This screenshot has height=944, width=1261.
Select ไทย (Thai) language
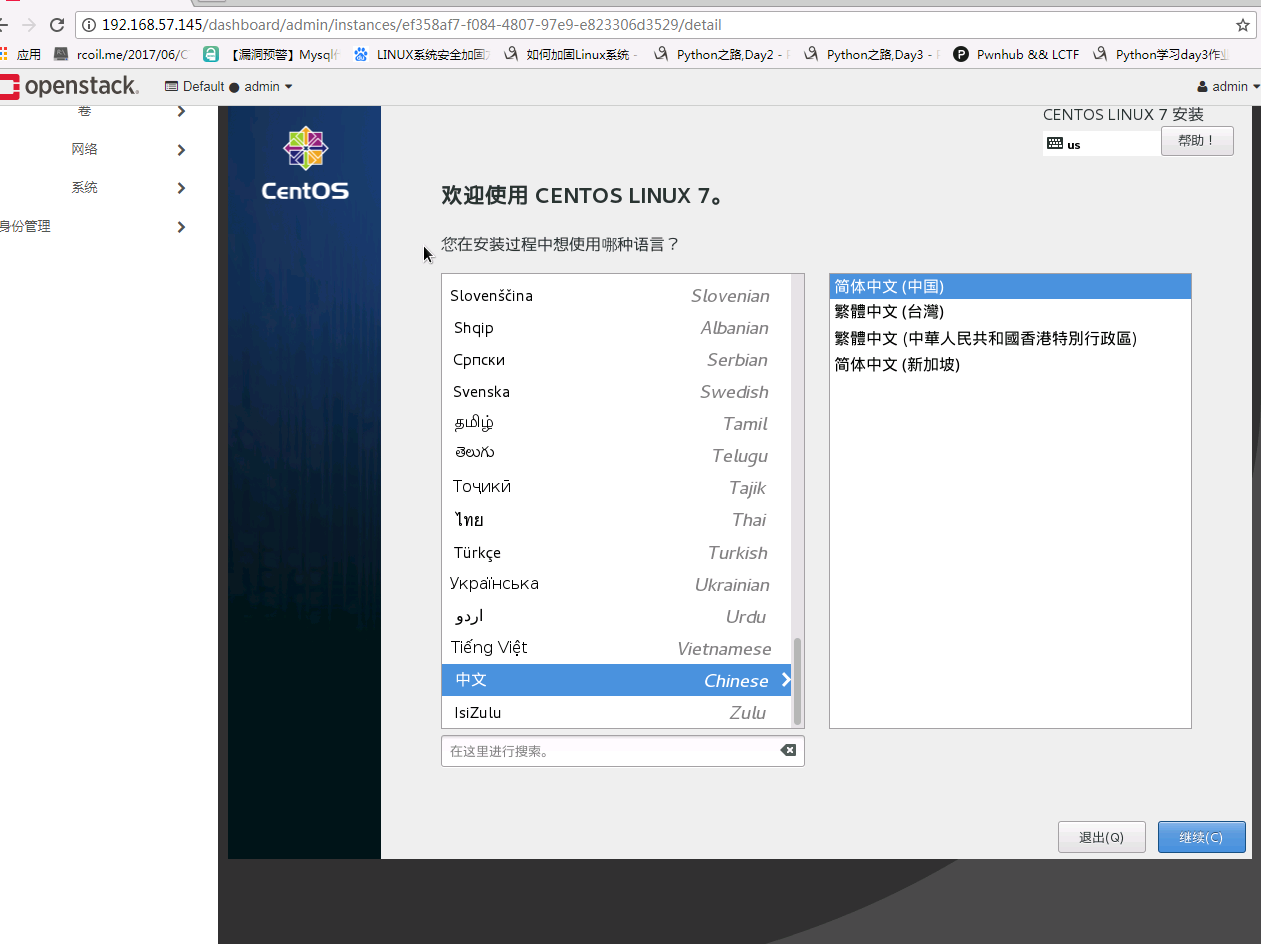[616, 520]
